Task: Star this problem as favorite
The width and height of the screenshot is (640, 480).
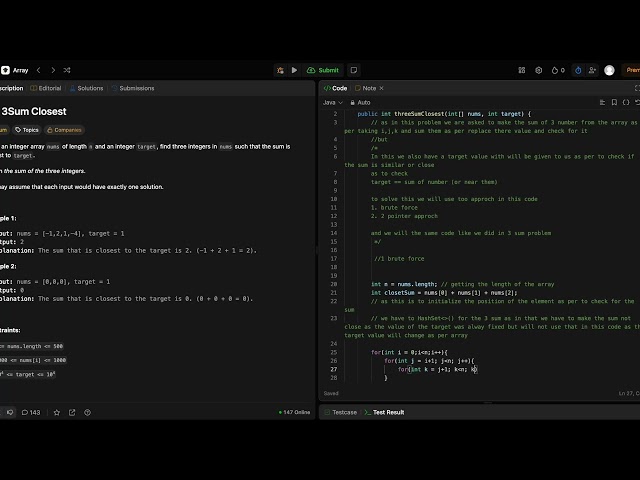Action: click(x=56, y=412)
